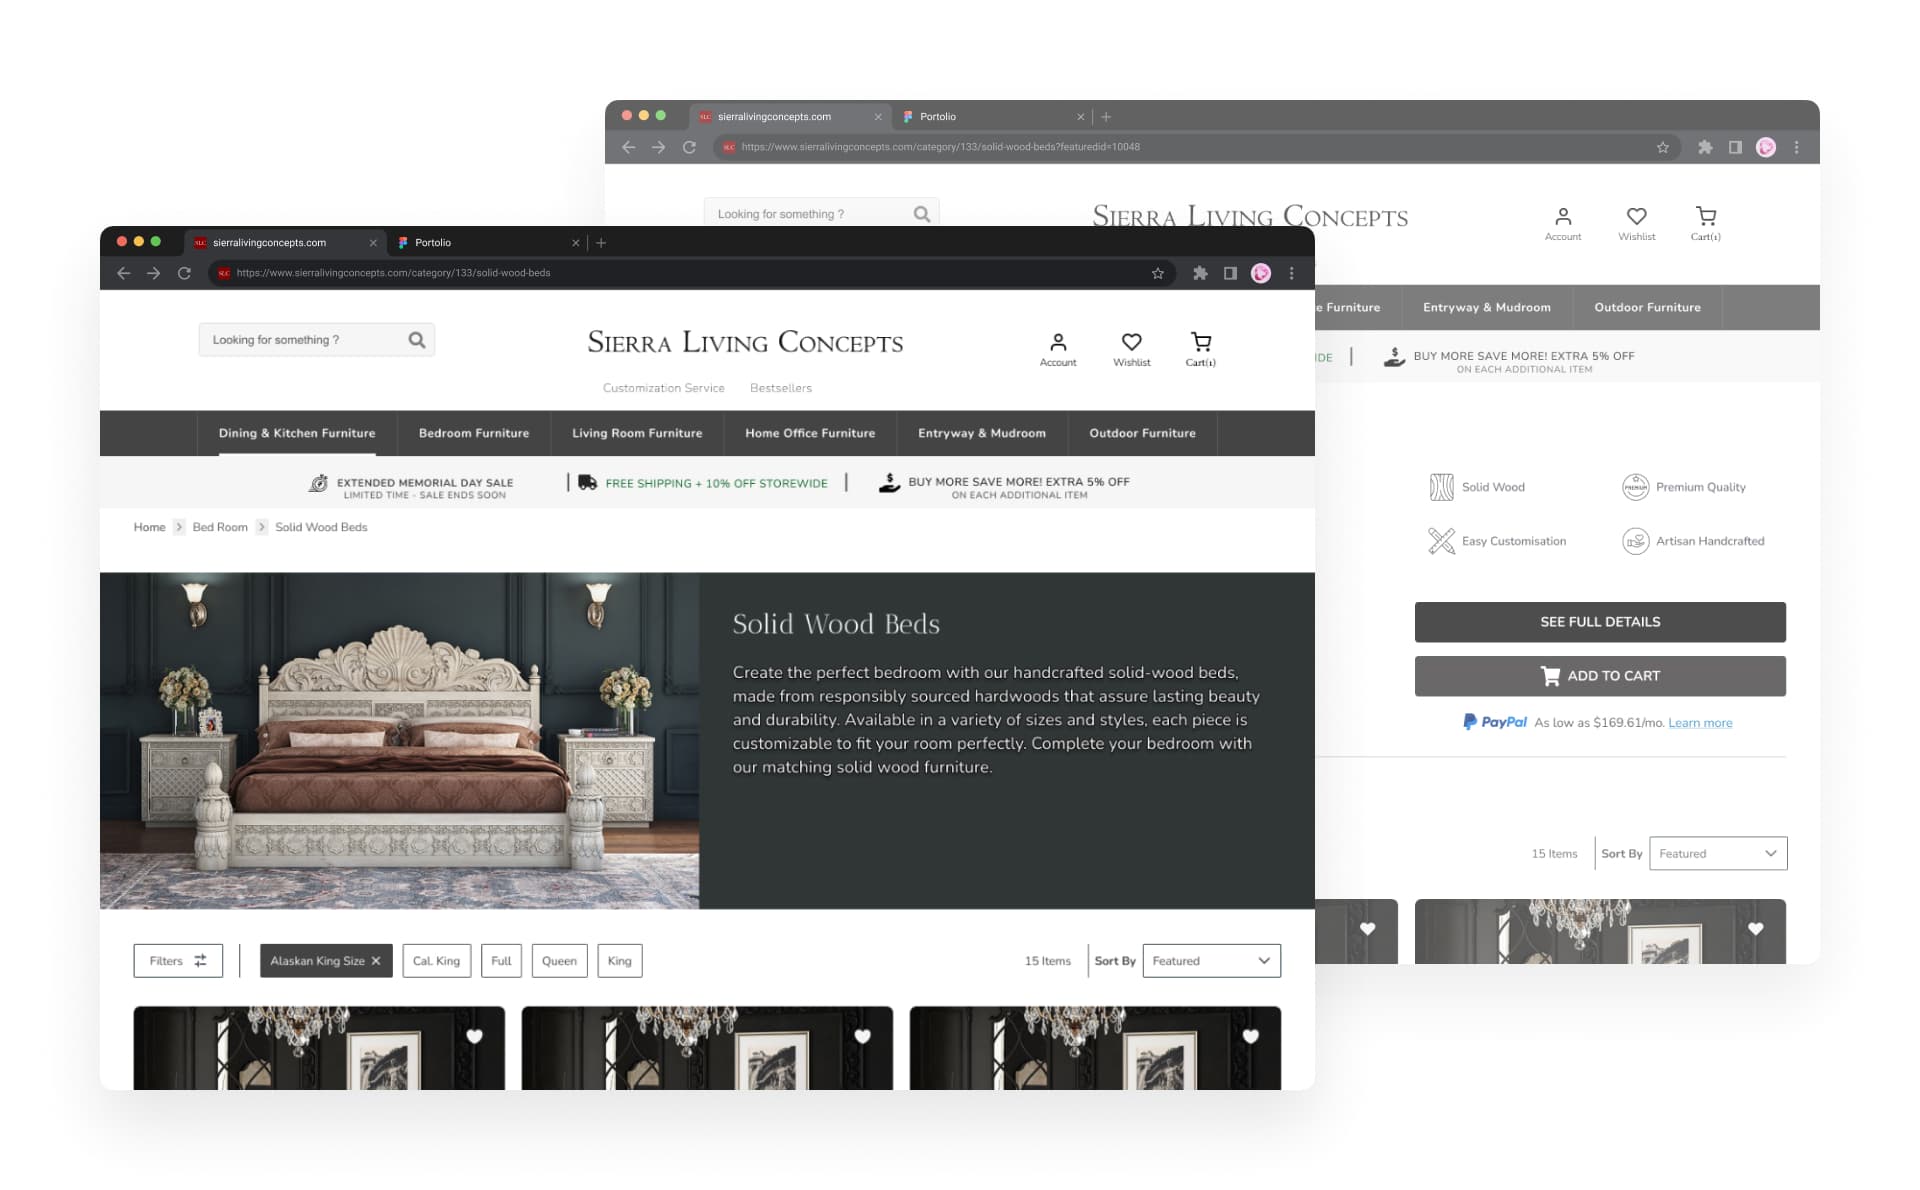Open three-dot browser menu in back window
The height and width of the screenshot is (1190, 1920).
point(1796,147)
